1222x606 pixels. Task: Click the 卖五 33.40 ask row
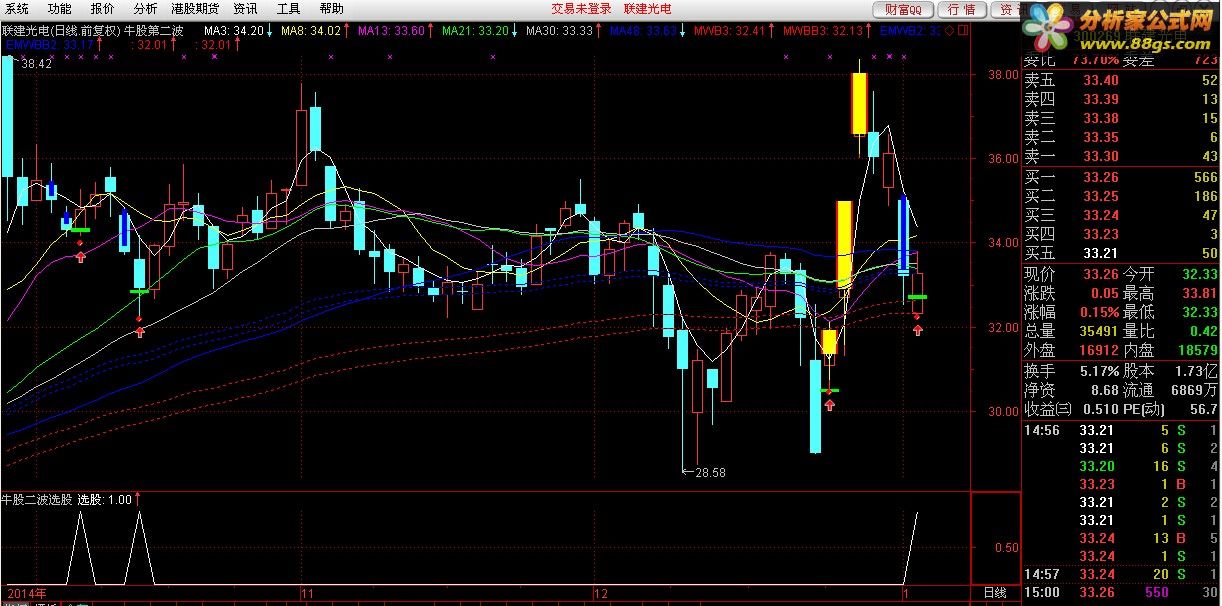[1121, 80]
